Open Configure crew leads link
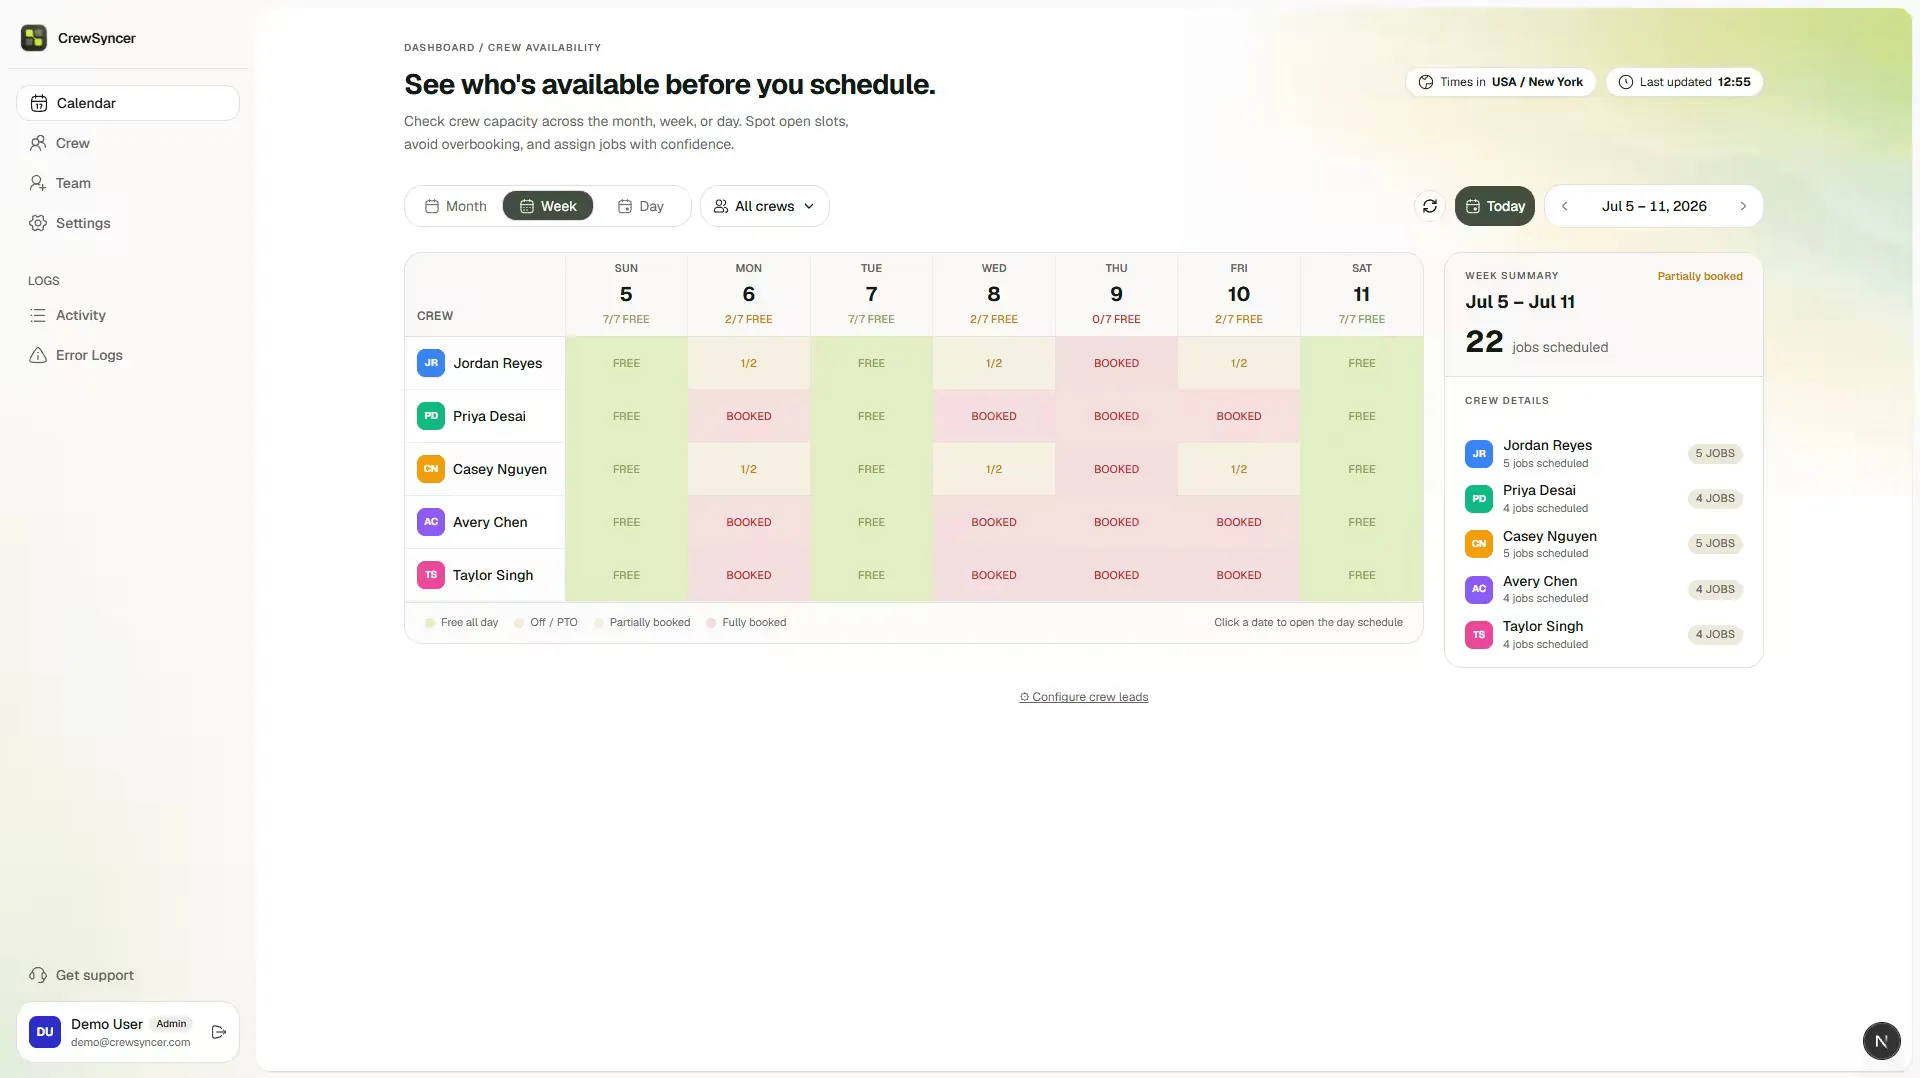Viewport: 1920px width, 1078px height. [x=1084, y=697]
